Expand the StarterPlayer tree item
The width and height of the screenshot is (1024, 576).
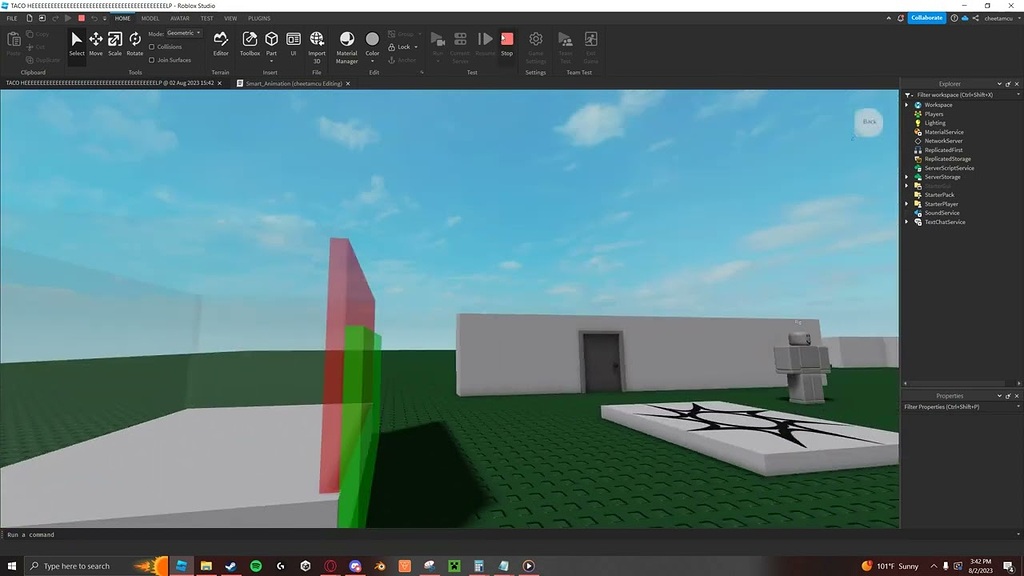[x=906, y=203]
